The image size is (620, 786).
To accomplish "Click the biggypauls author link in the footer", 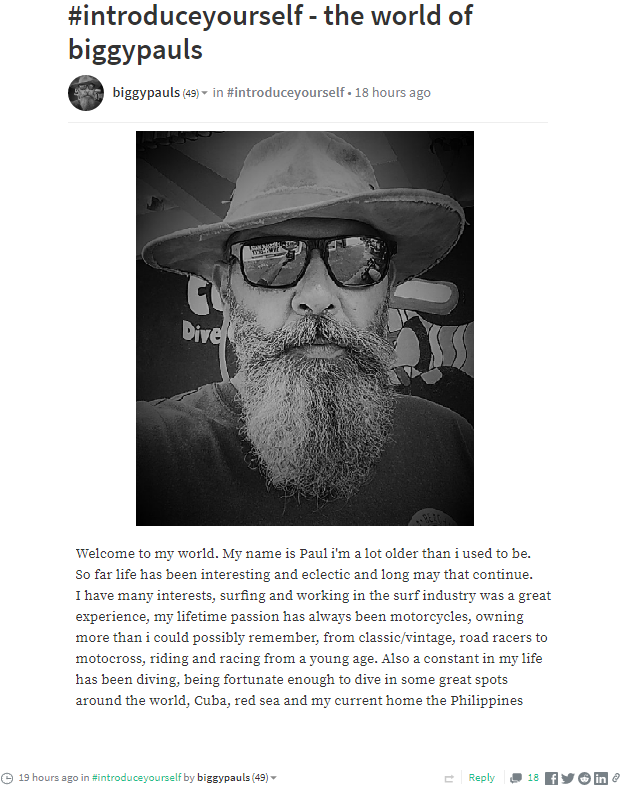I will coord(223,777).
